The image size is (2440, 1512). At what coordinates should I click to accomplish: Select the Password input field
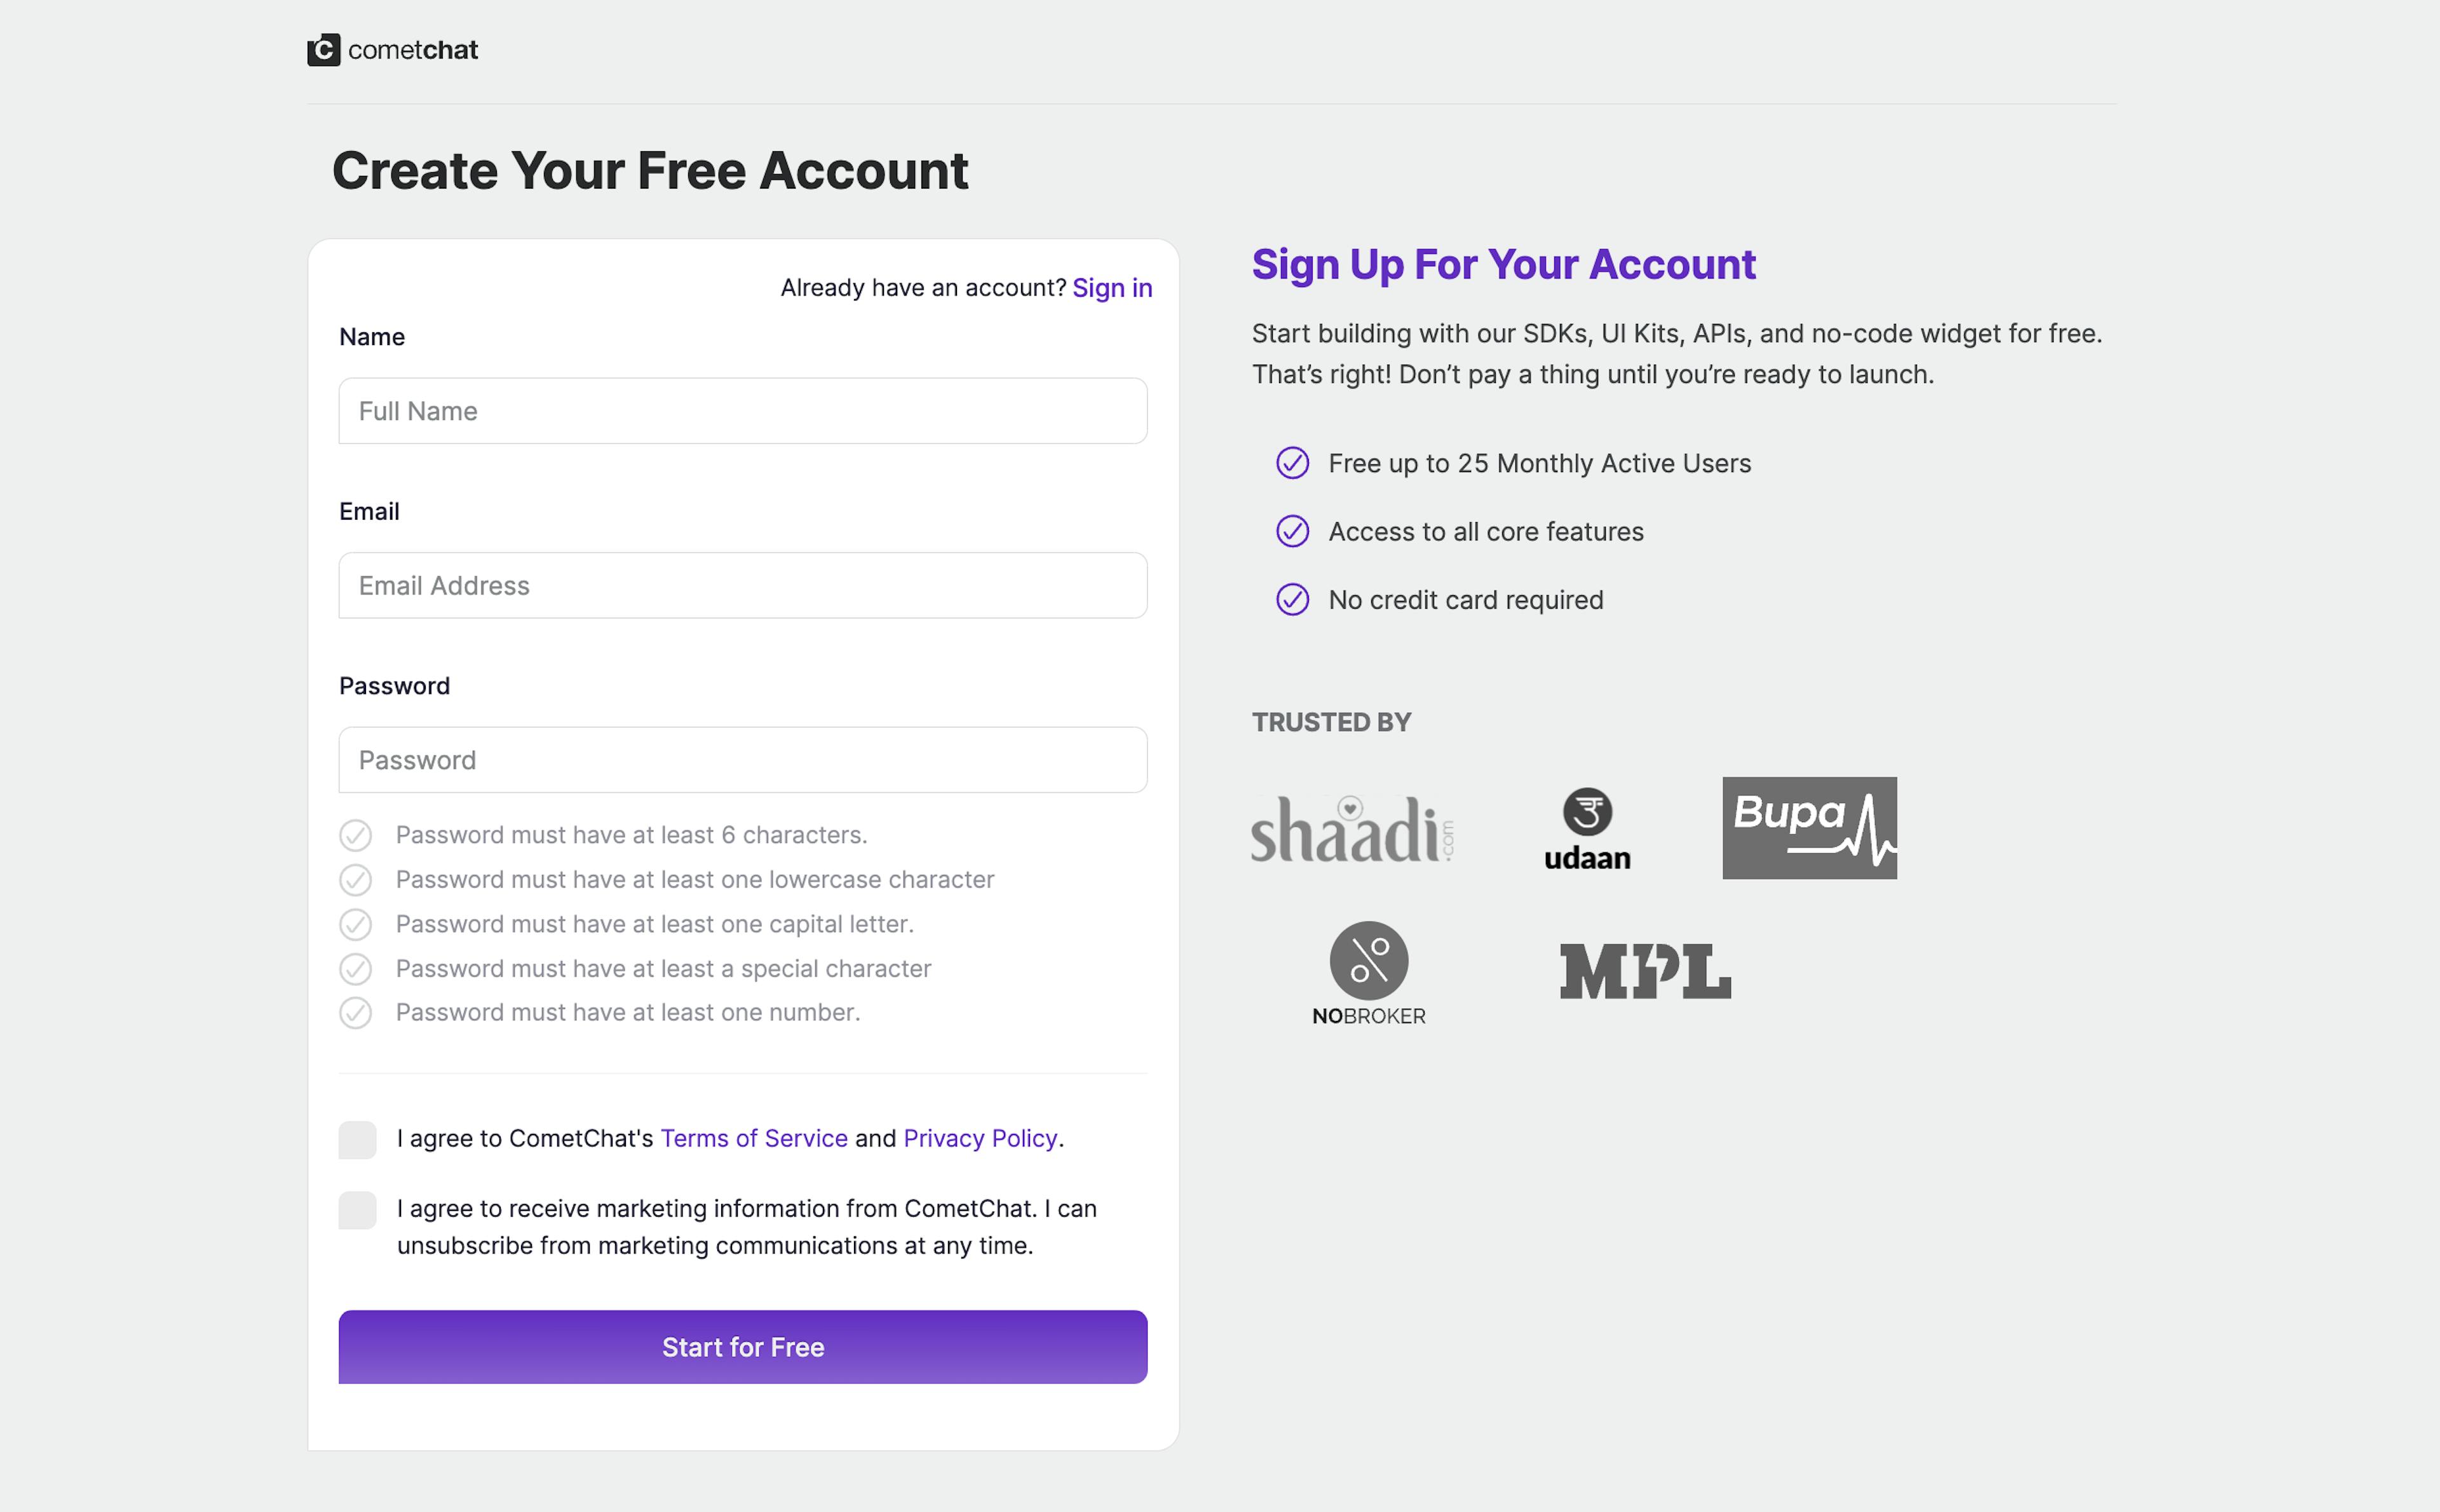(742, 760)
